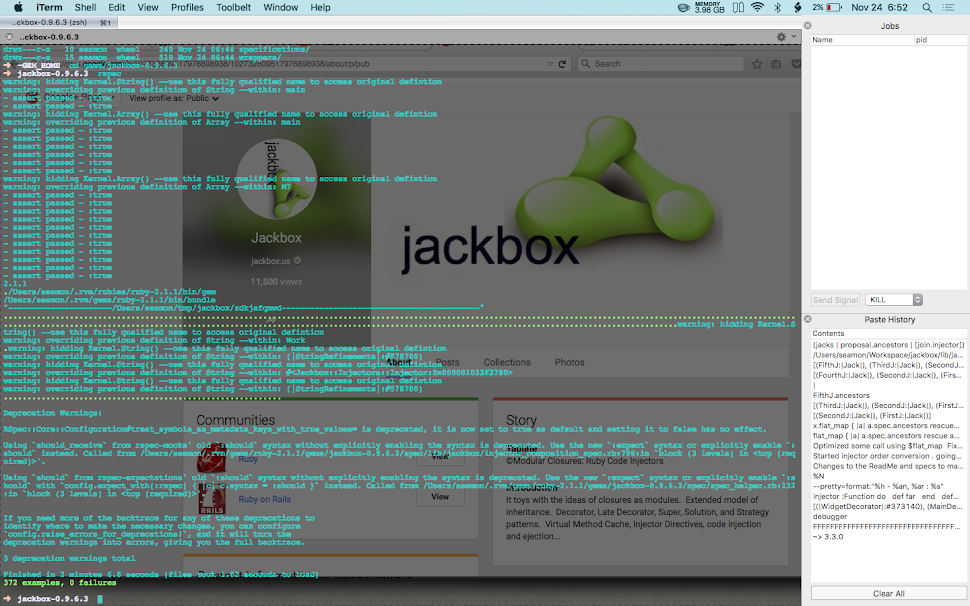Viewport: 970px width, 606px height.
Task: Open the Toolbelt menu
Action: click(233, 7)
